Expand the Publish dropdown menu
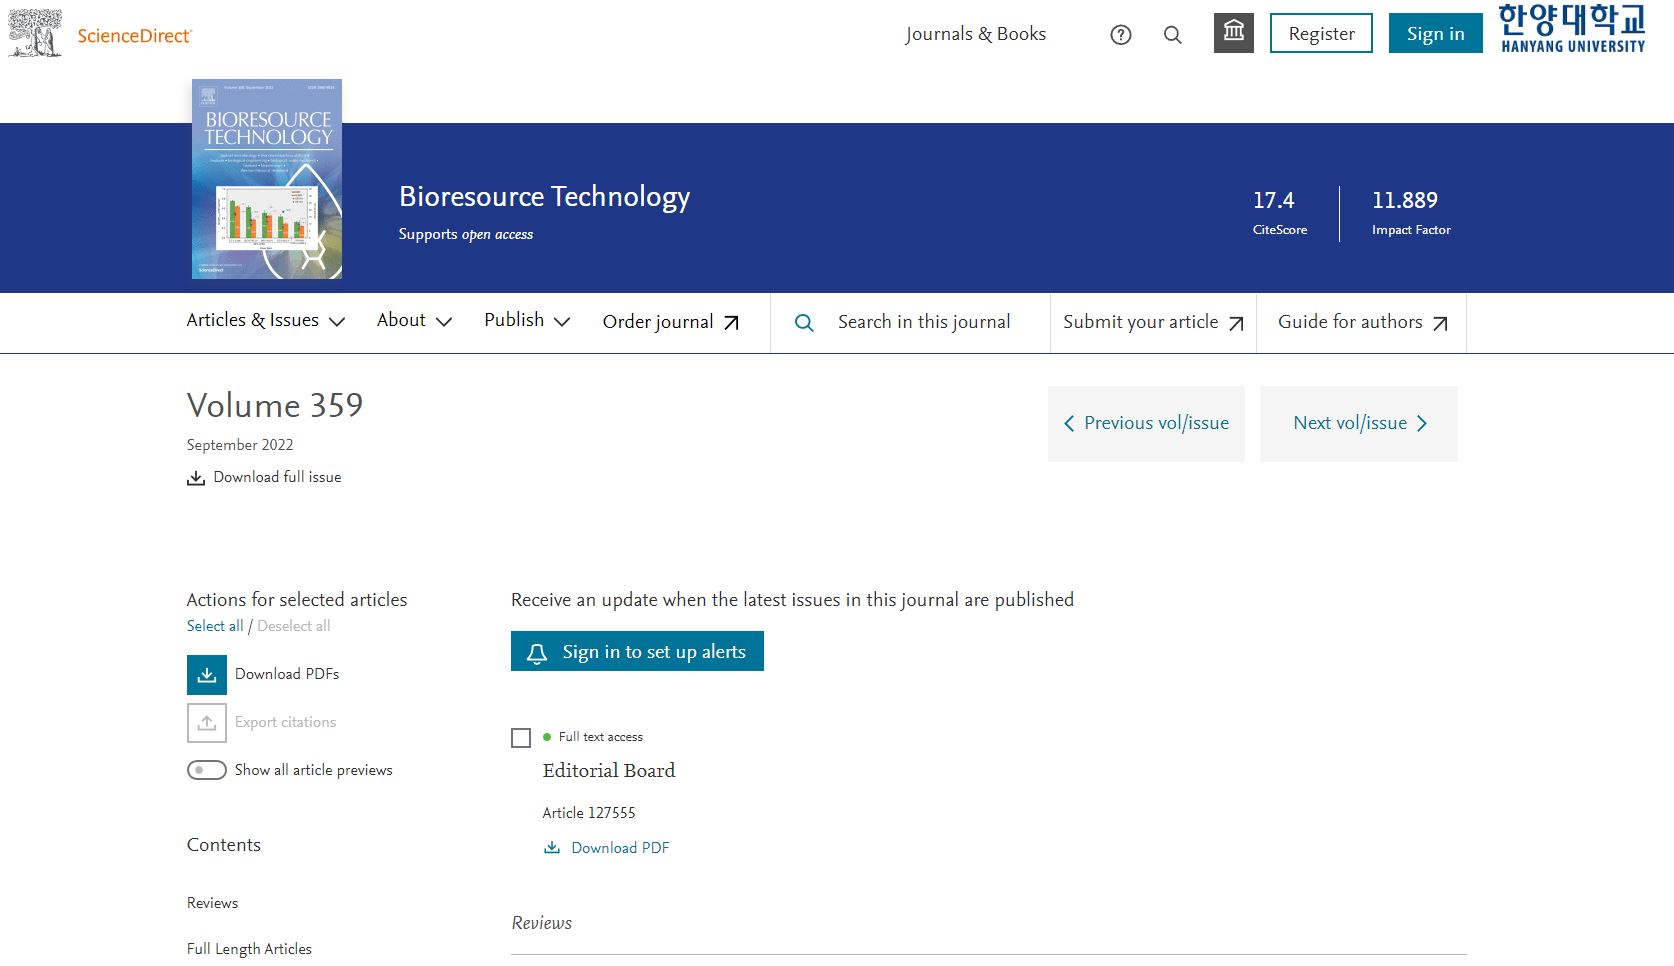Image resolution: width=1674 pixels, height=966 pixels. [x=527, y=321]
